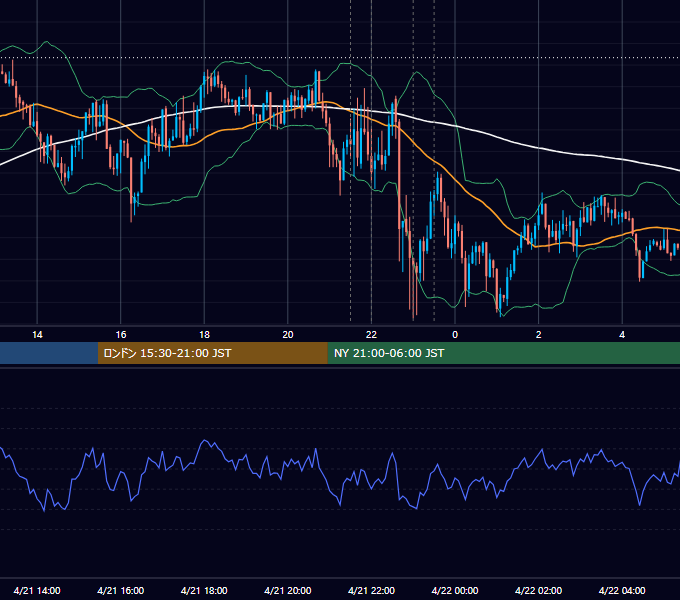
Task: Click the 4/21 16:00 time label
Action: click(121, 590)
